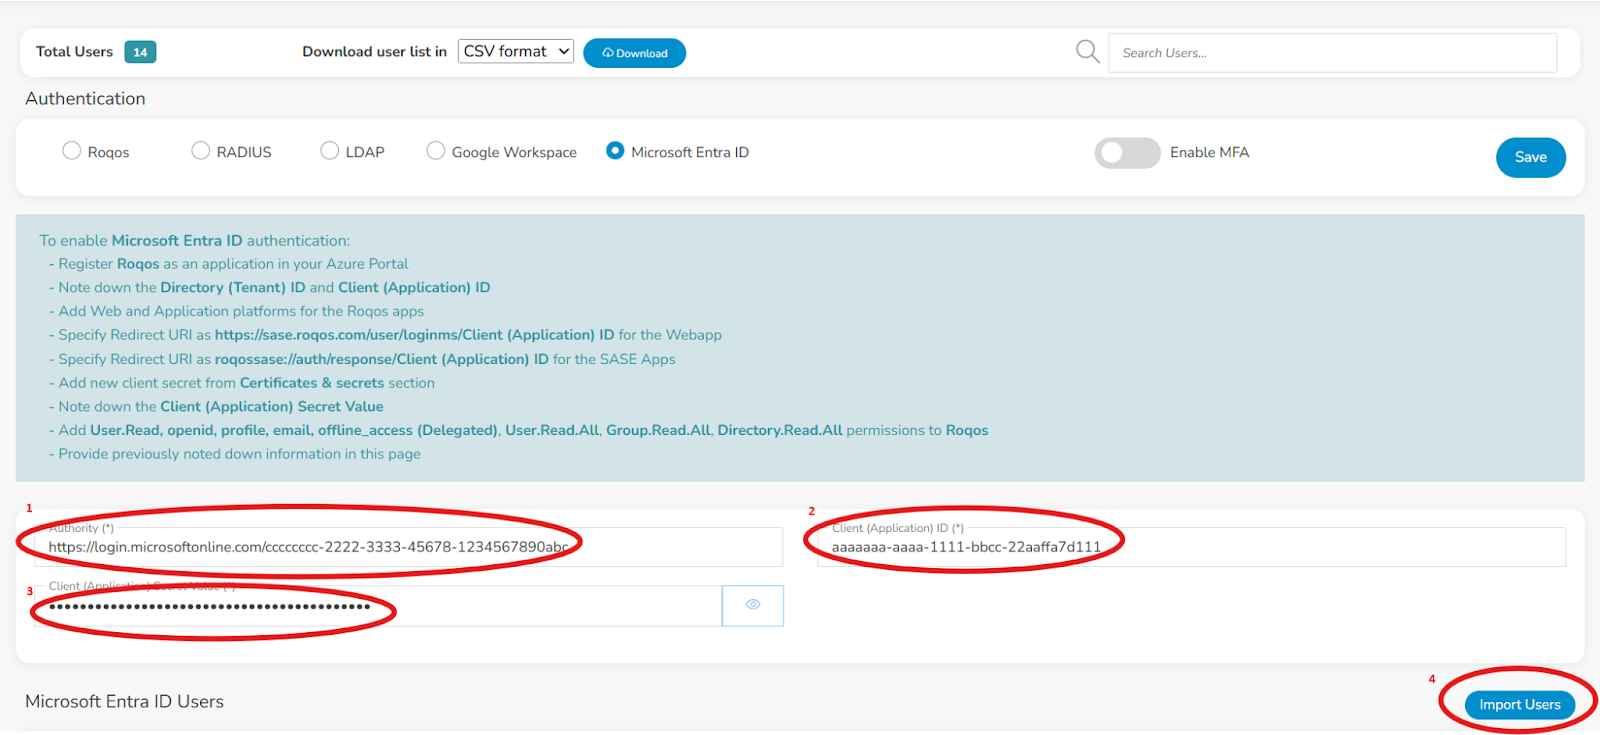This screenshot has width=1600, height=735.
Task: Select the Roqos authentication radio button
Action: click(x=72, y=151)
